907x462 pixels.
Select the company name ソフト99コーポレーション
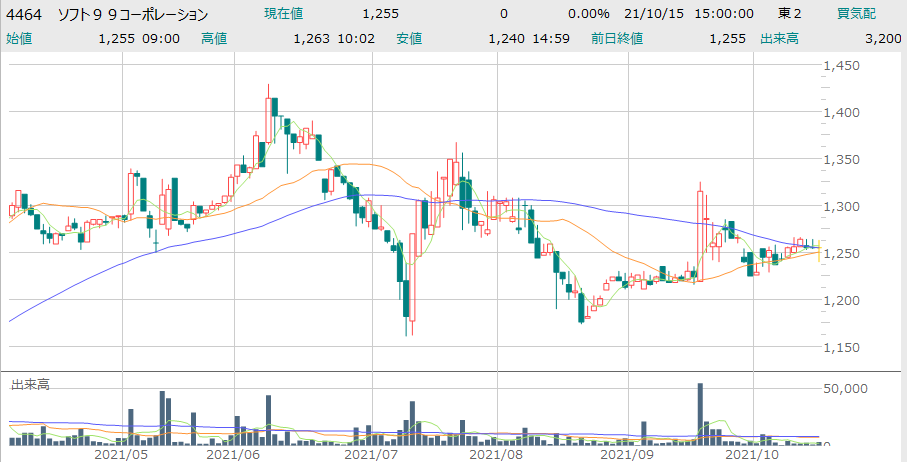click(x=134, y=14)
